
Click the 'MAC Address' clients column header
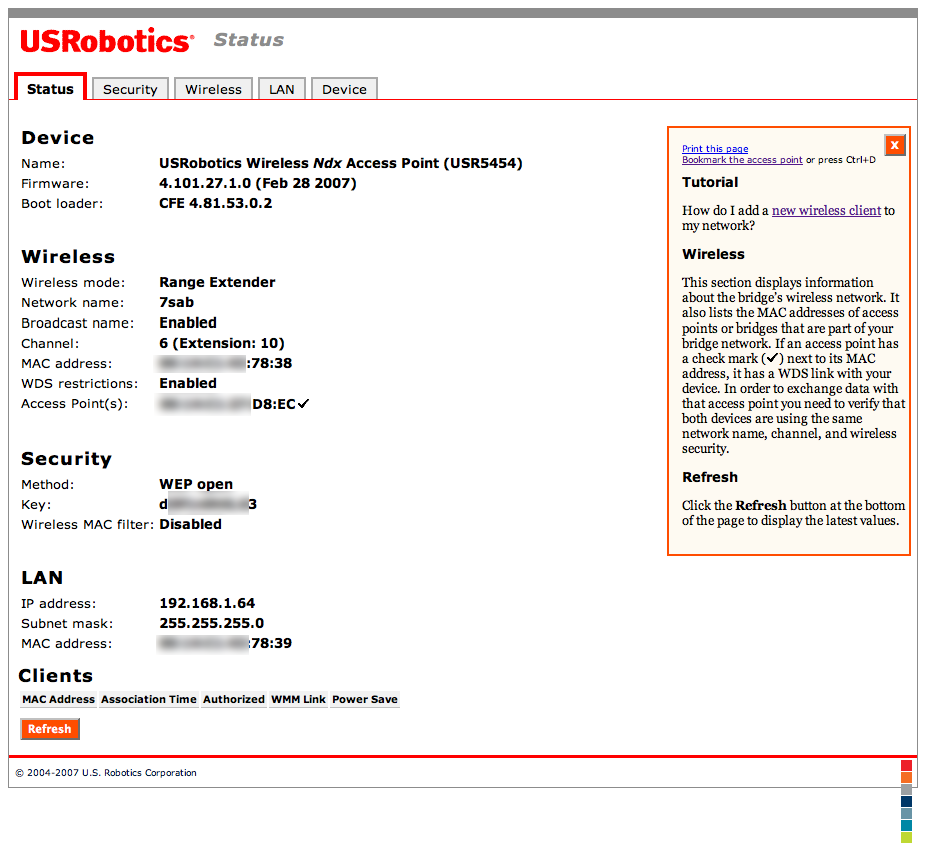point(58,699)
